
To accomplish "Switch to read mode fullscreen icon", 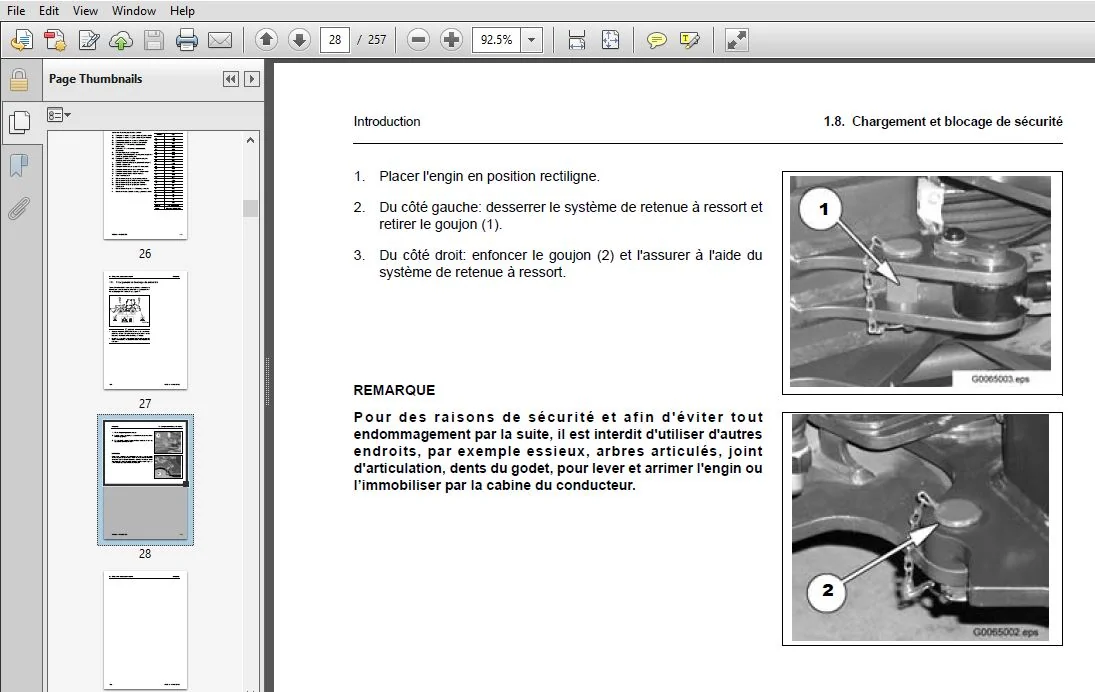I will (x=737, y=40).
